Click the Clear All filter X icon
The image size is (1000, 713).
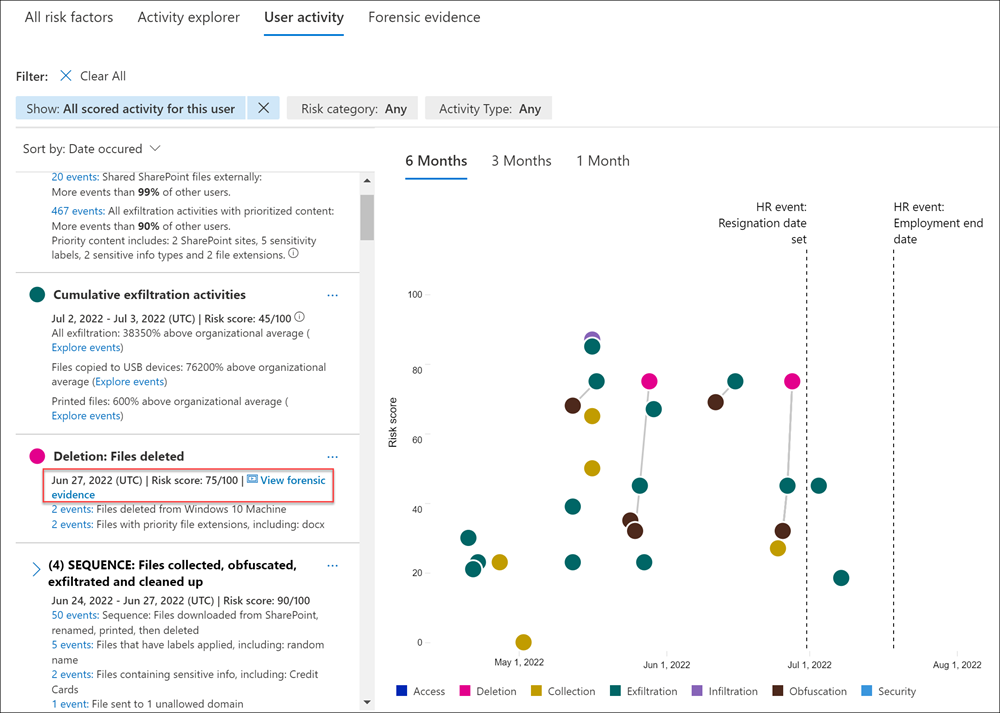coord(66,76)
